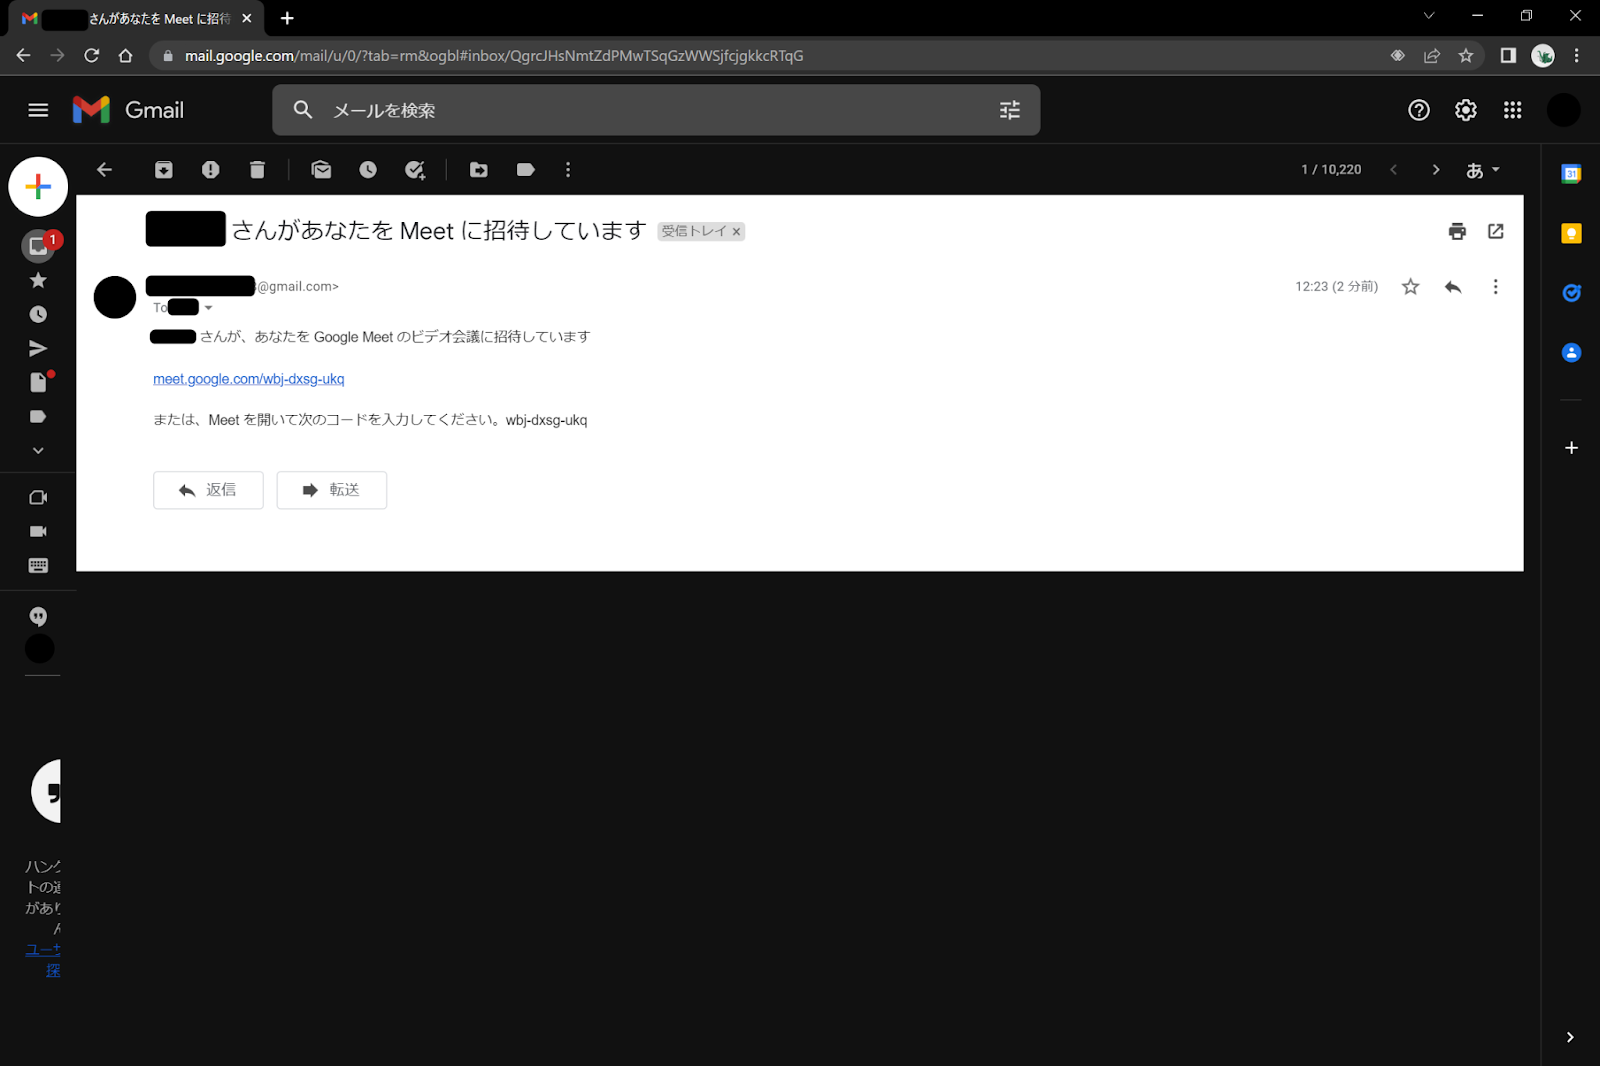Click the browser address bar URL

[x=494, y=56]
